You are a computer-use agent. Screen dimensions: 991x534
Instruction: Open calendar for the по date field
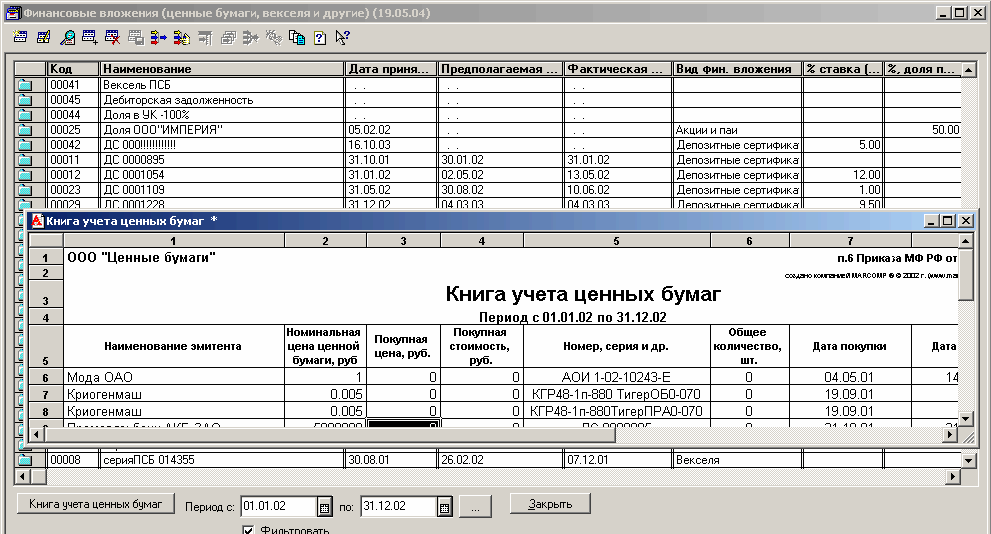(x=443, y=506)
